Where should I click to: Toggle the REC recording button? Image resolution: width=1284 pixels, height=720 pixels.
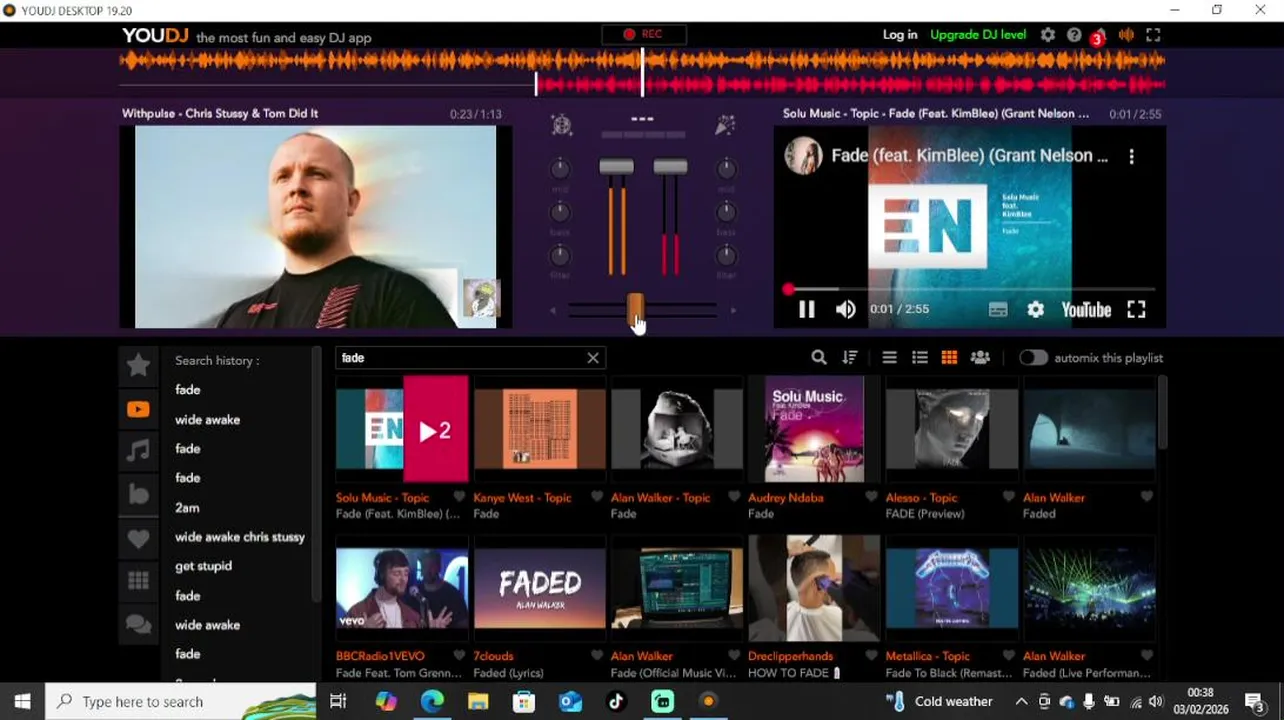pyautogui.click(x=642, y=34)
